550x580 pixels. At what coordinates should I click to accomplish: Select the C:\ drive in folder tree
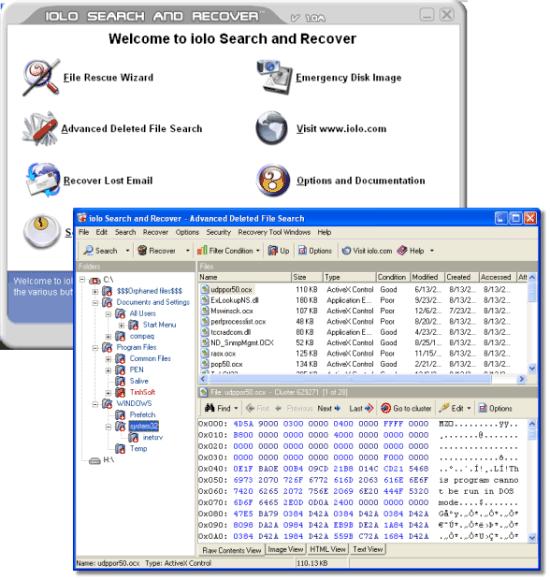(108, 280)
